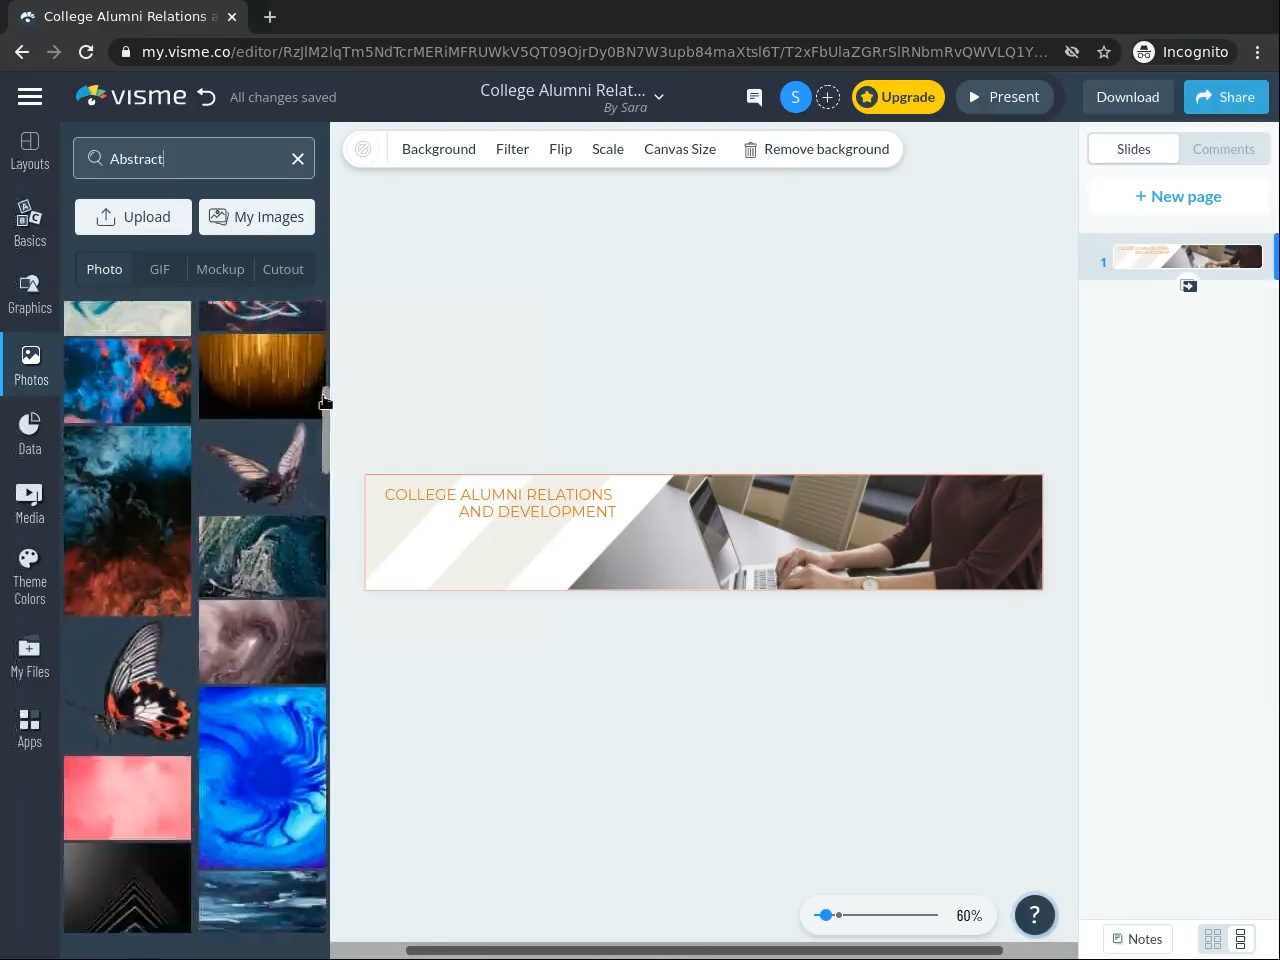Open the Data sidebar panel
Image resolution: width=1280 pixels, height=960 pixels.
30,434
